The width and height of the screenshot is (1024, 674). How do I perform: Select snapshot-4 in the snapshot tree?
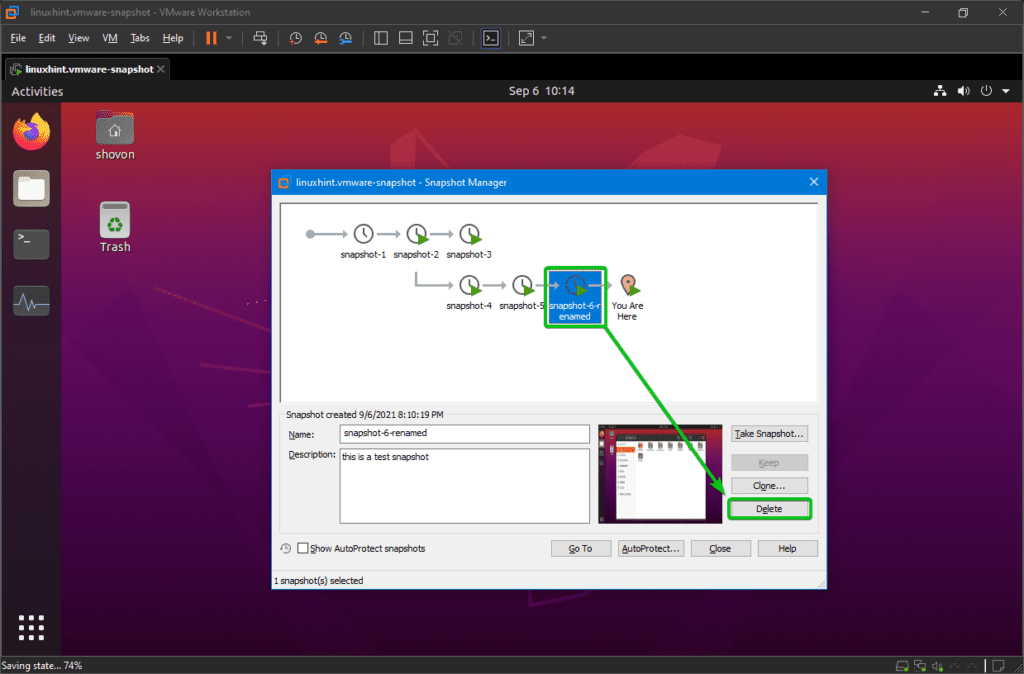(x=469, y=292)
